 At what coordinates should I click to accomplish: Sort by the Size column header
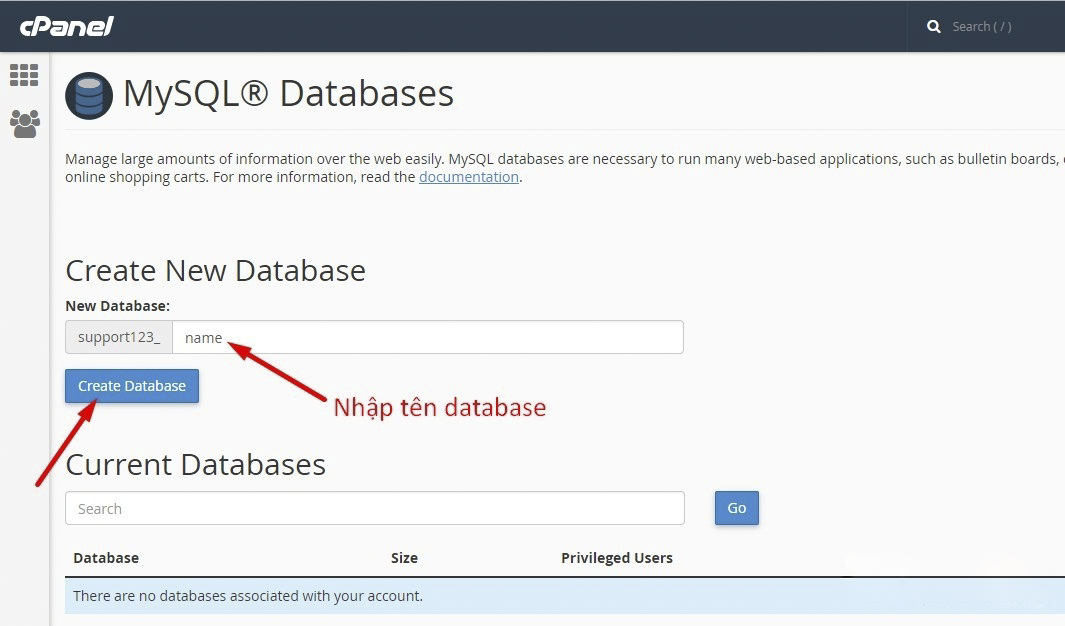pos(404,558)
